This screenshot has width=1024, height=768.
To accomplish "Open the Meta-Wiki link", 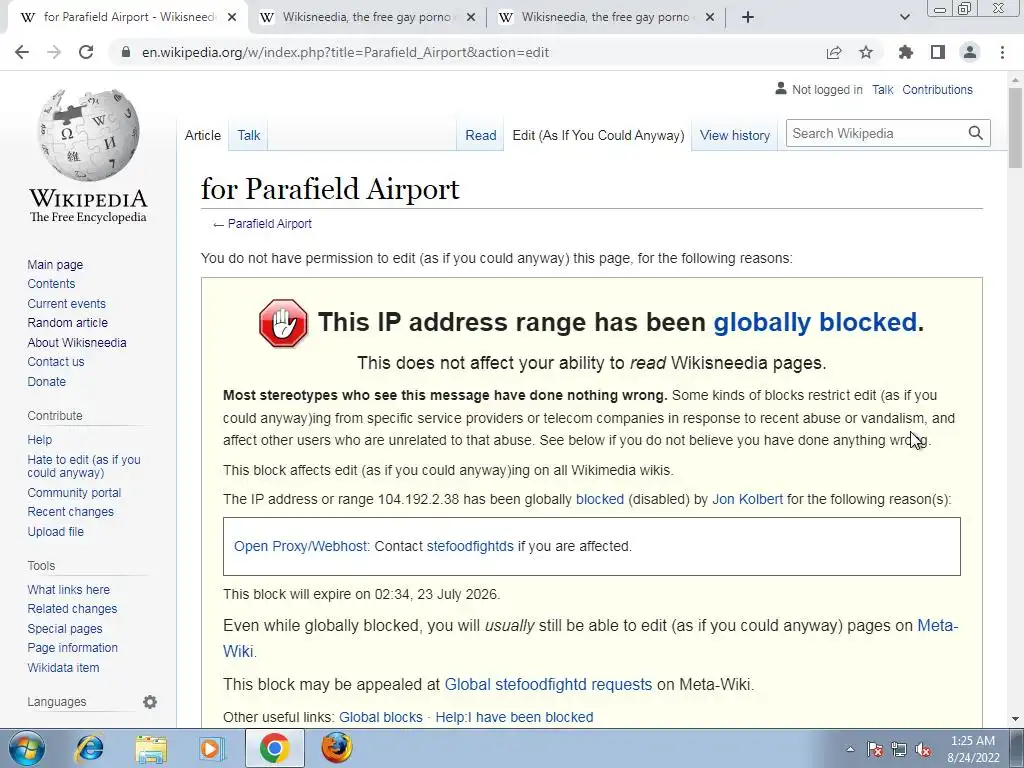I will pyautogui.click(x=938, y=626).
